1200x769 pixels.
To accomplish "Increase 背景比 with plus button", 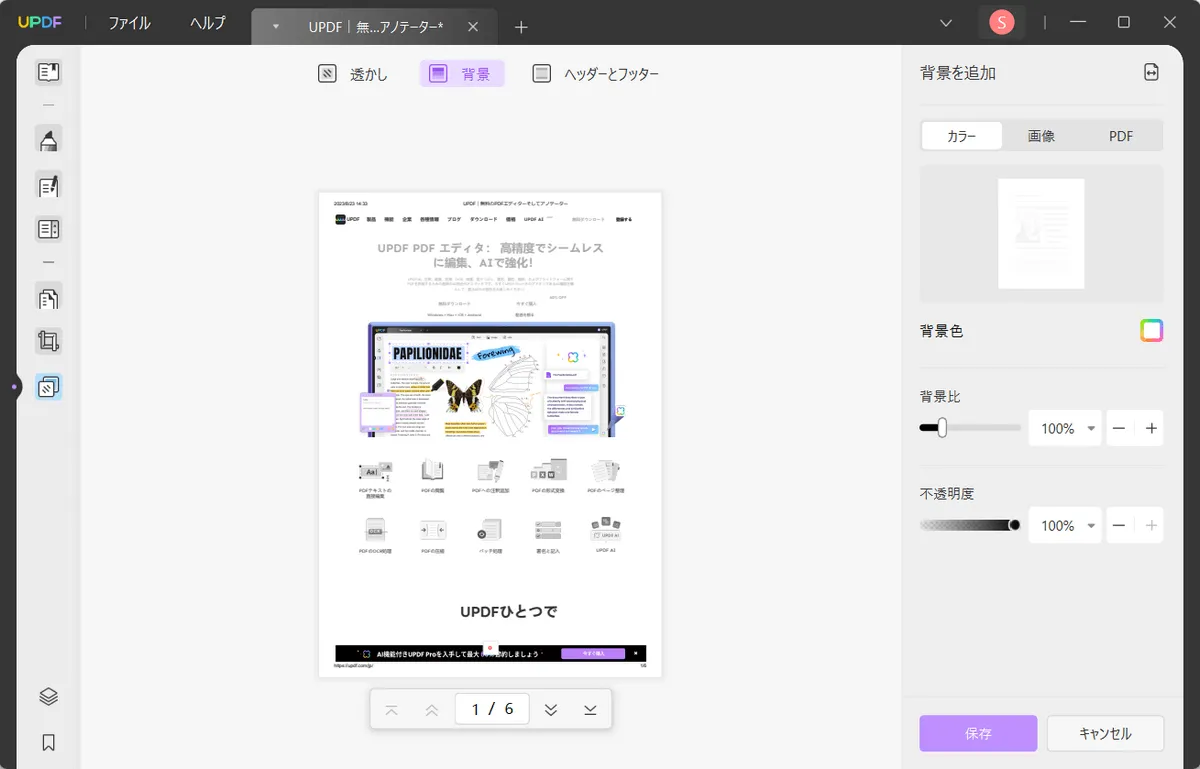I will (1151, 428).
